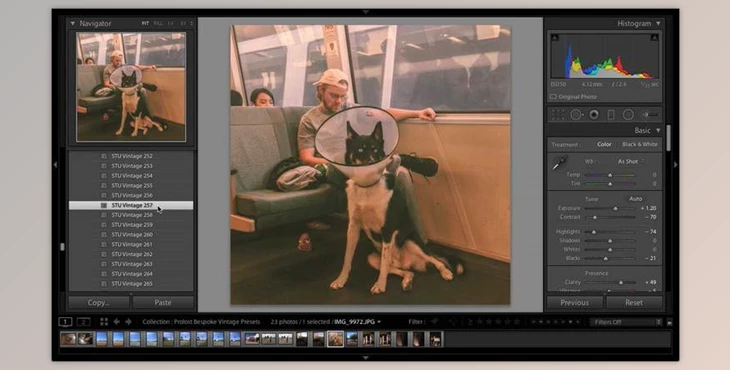Click the right panel vertical scrollbar
Image resolution: width=730 pixels, height=370 pixels.
669,138
